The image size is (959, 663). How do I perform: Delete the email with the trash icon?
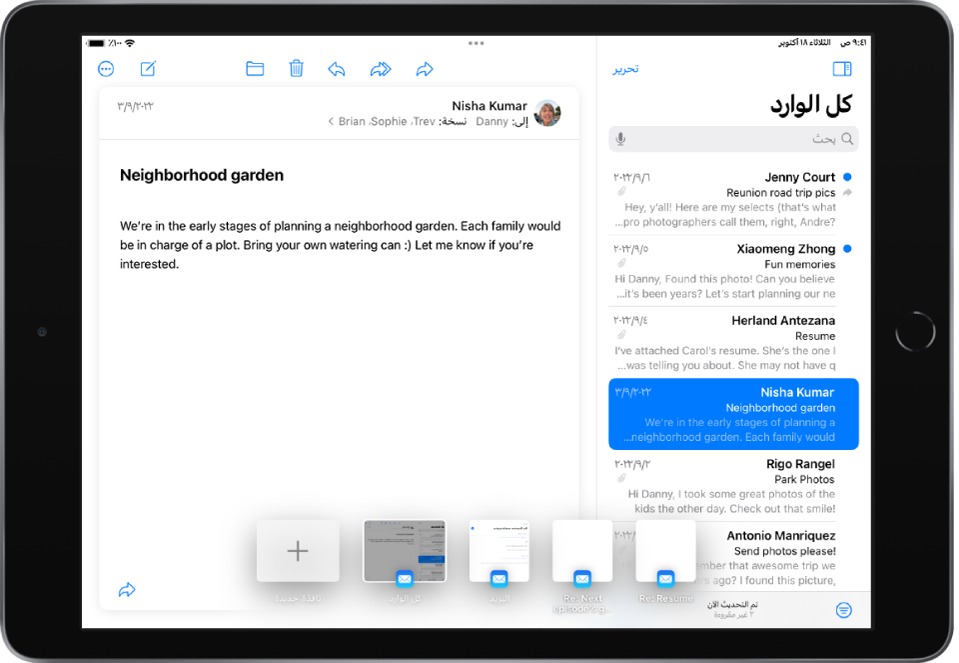pos(296,69)
